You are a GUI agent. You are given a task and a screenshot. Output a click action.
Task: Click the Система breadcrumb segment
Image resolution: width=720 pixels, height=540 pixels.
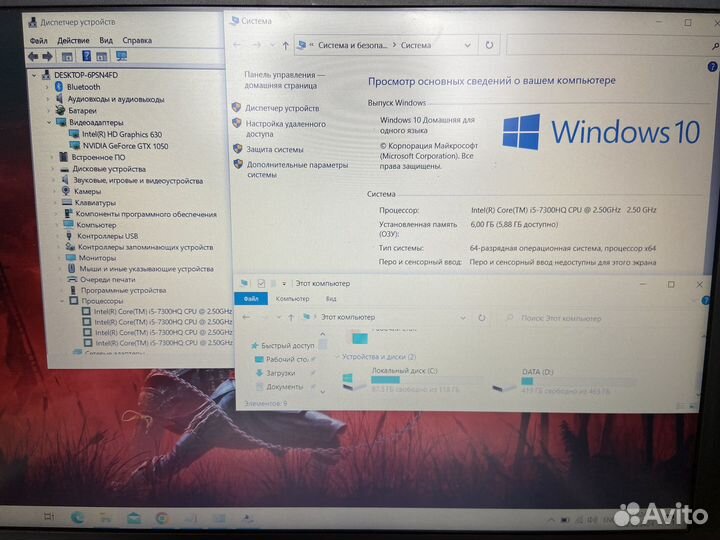click(x=416, y=45)
